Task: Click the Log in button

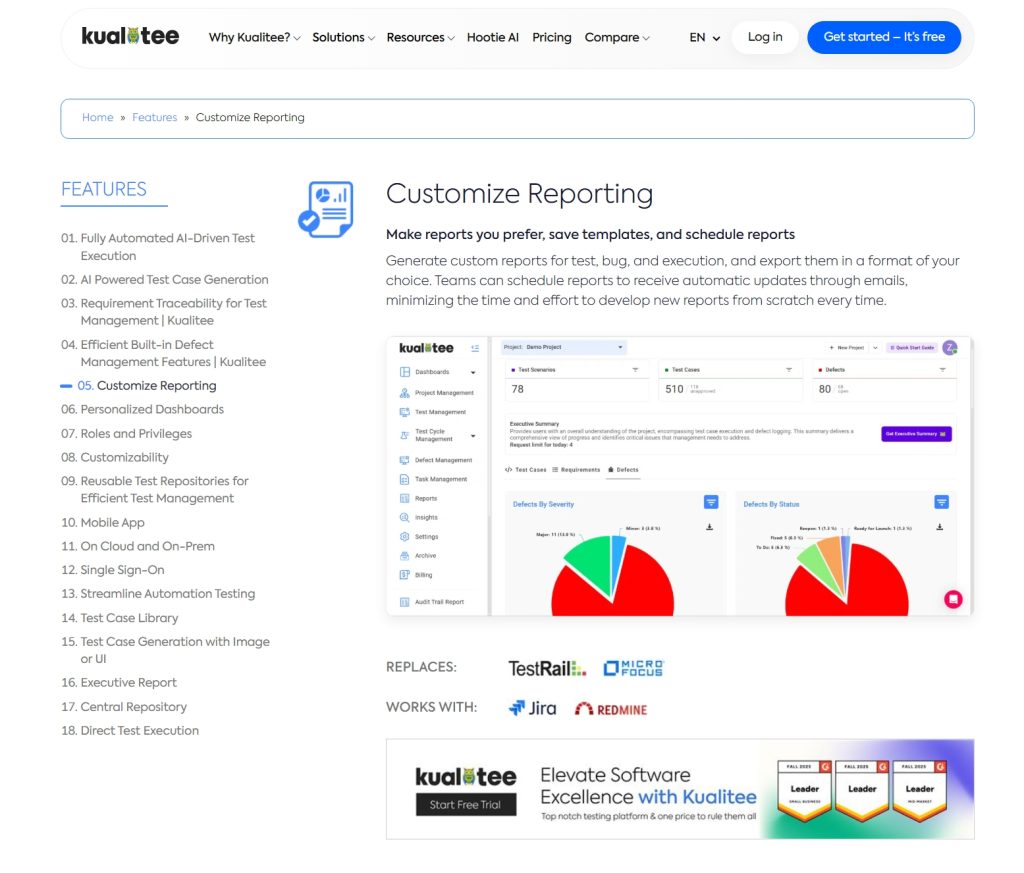Action: coord(765,37)
